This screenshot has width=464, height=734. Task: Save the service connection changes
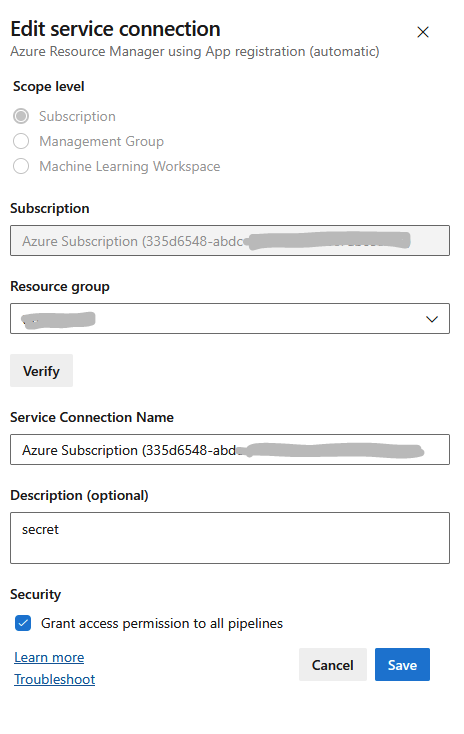click(x=402, y=665)
